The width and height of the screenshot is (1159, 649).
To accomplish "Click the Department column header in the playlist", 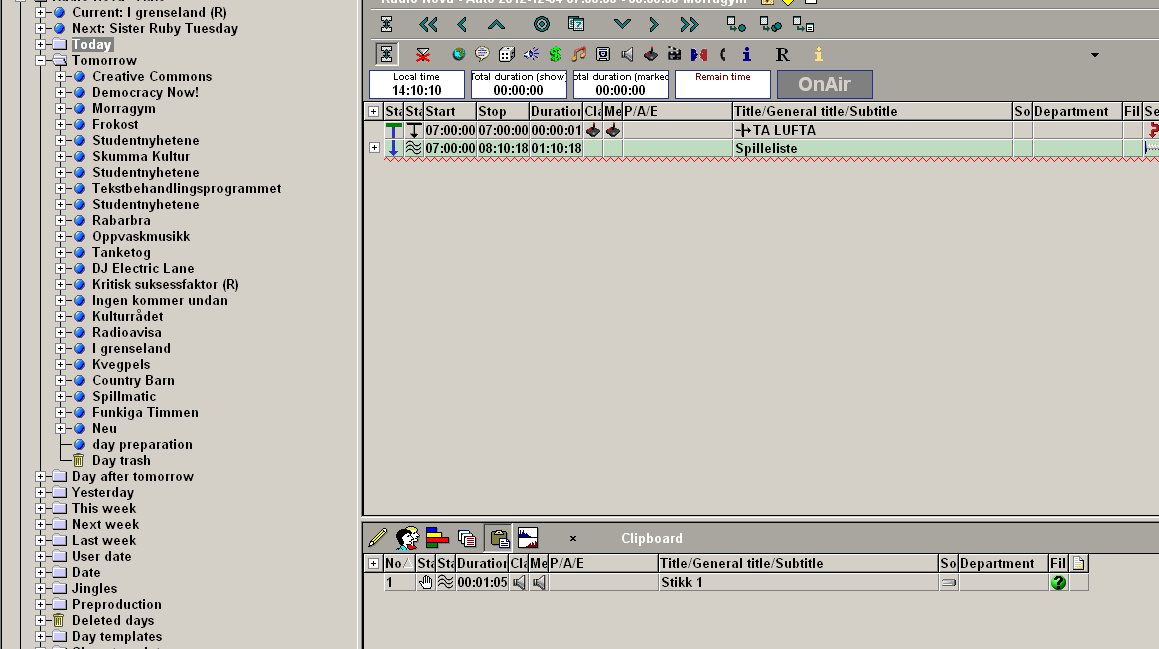I will point(1077,112).
